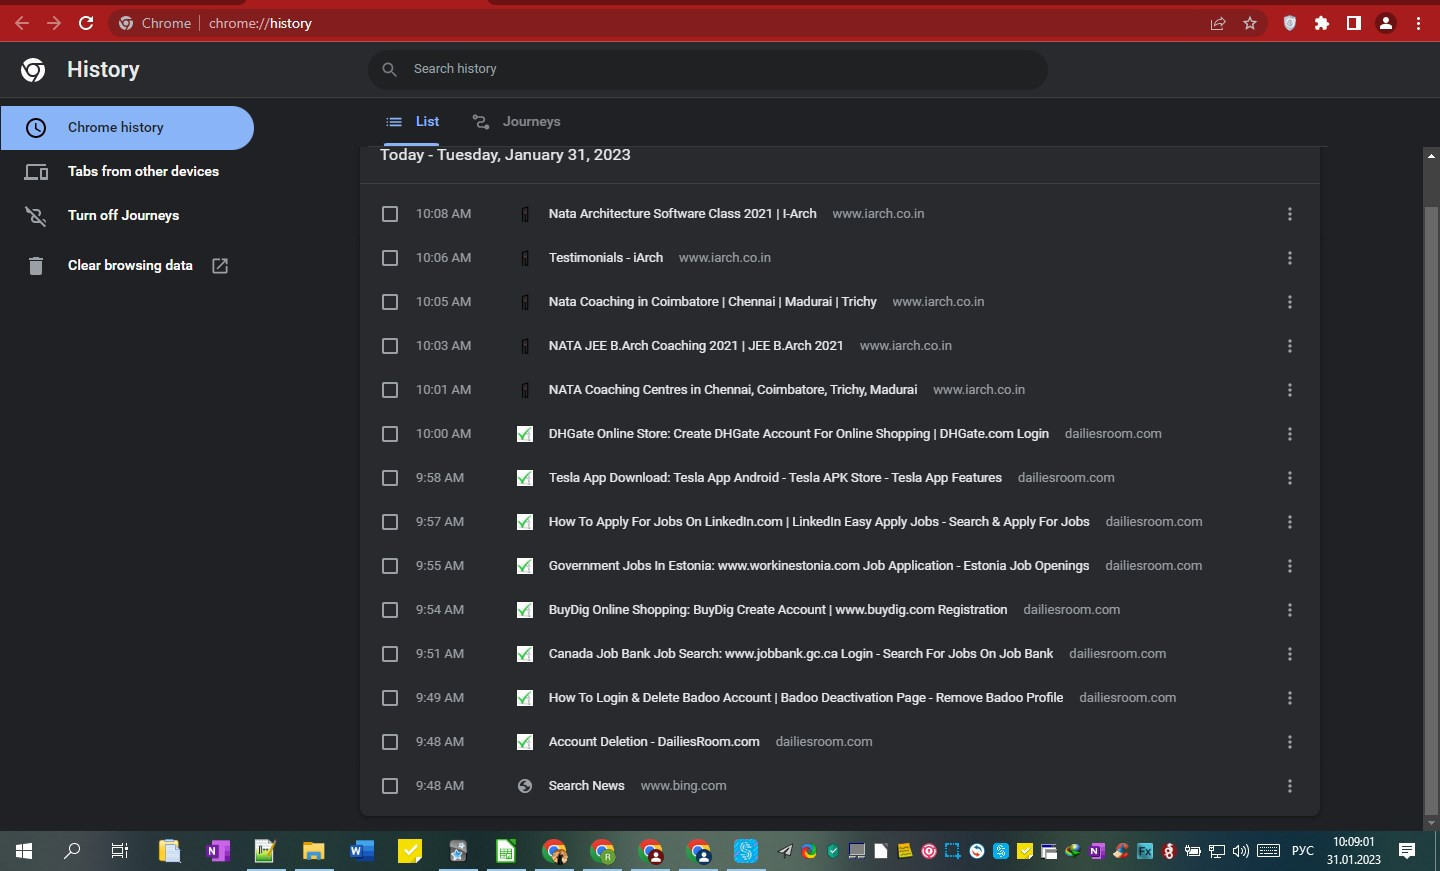This screenshot has height=871, width=1440.
Task: Show more actions for How To Apply For Jobs On LinkedIn
Action: coord(1290,522)
